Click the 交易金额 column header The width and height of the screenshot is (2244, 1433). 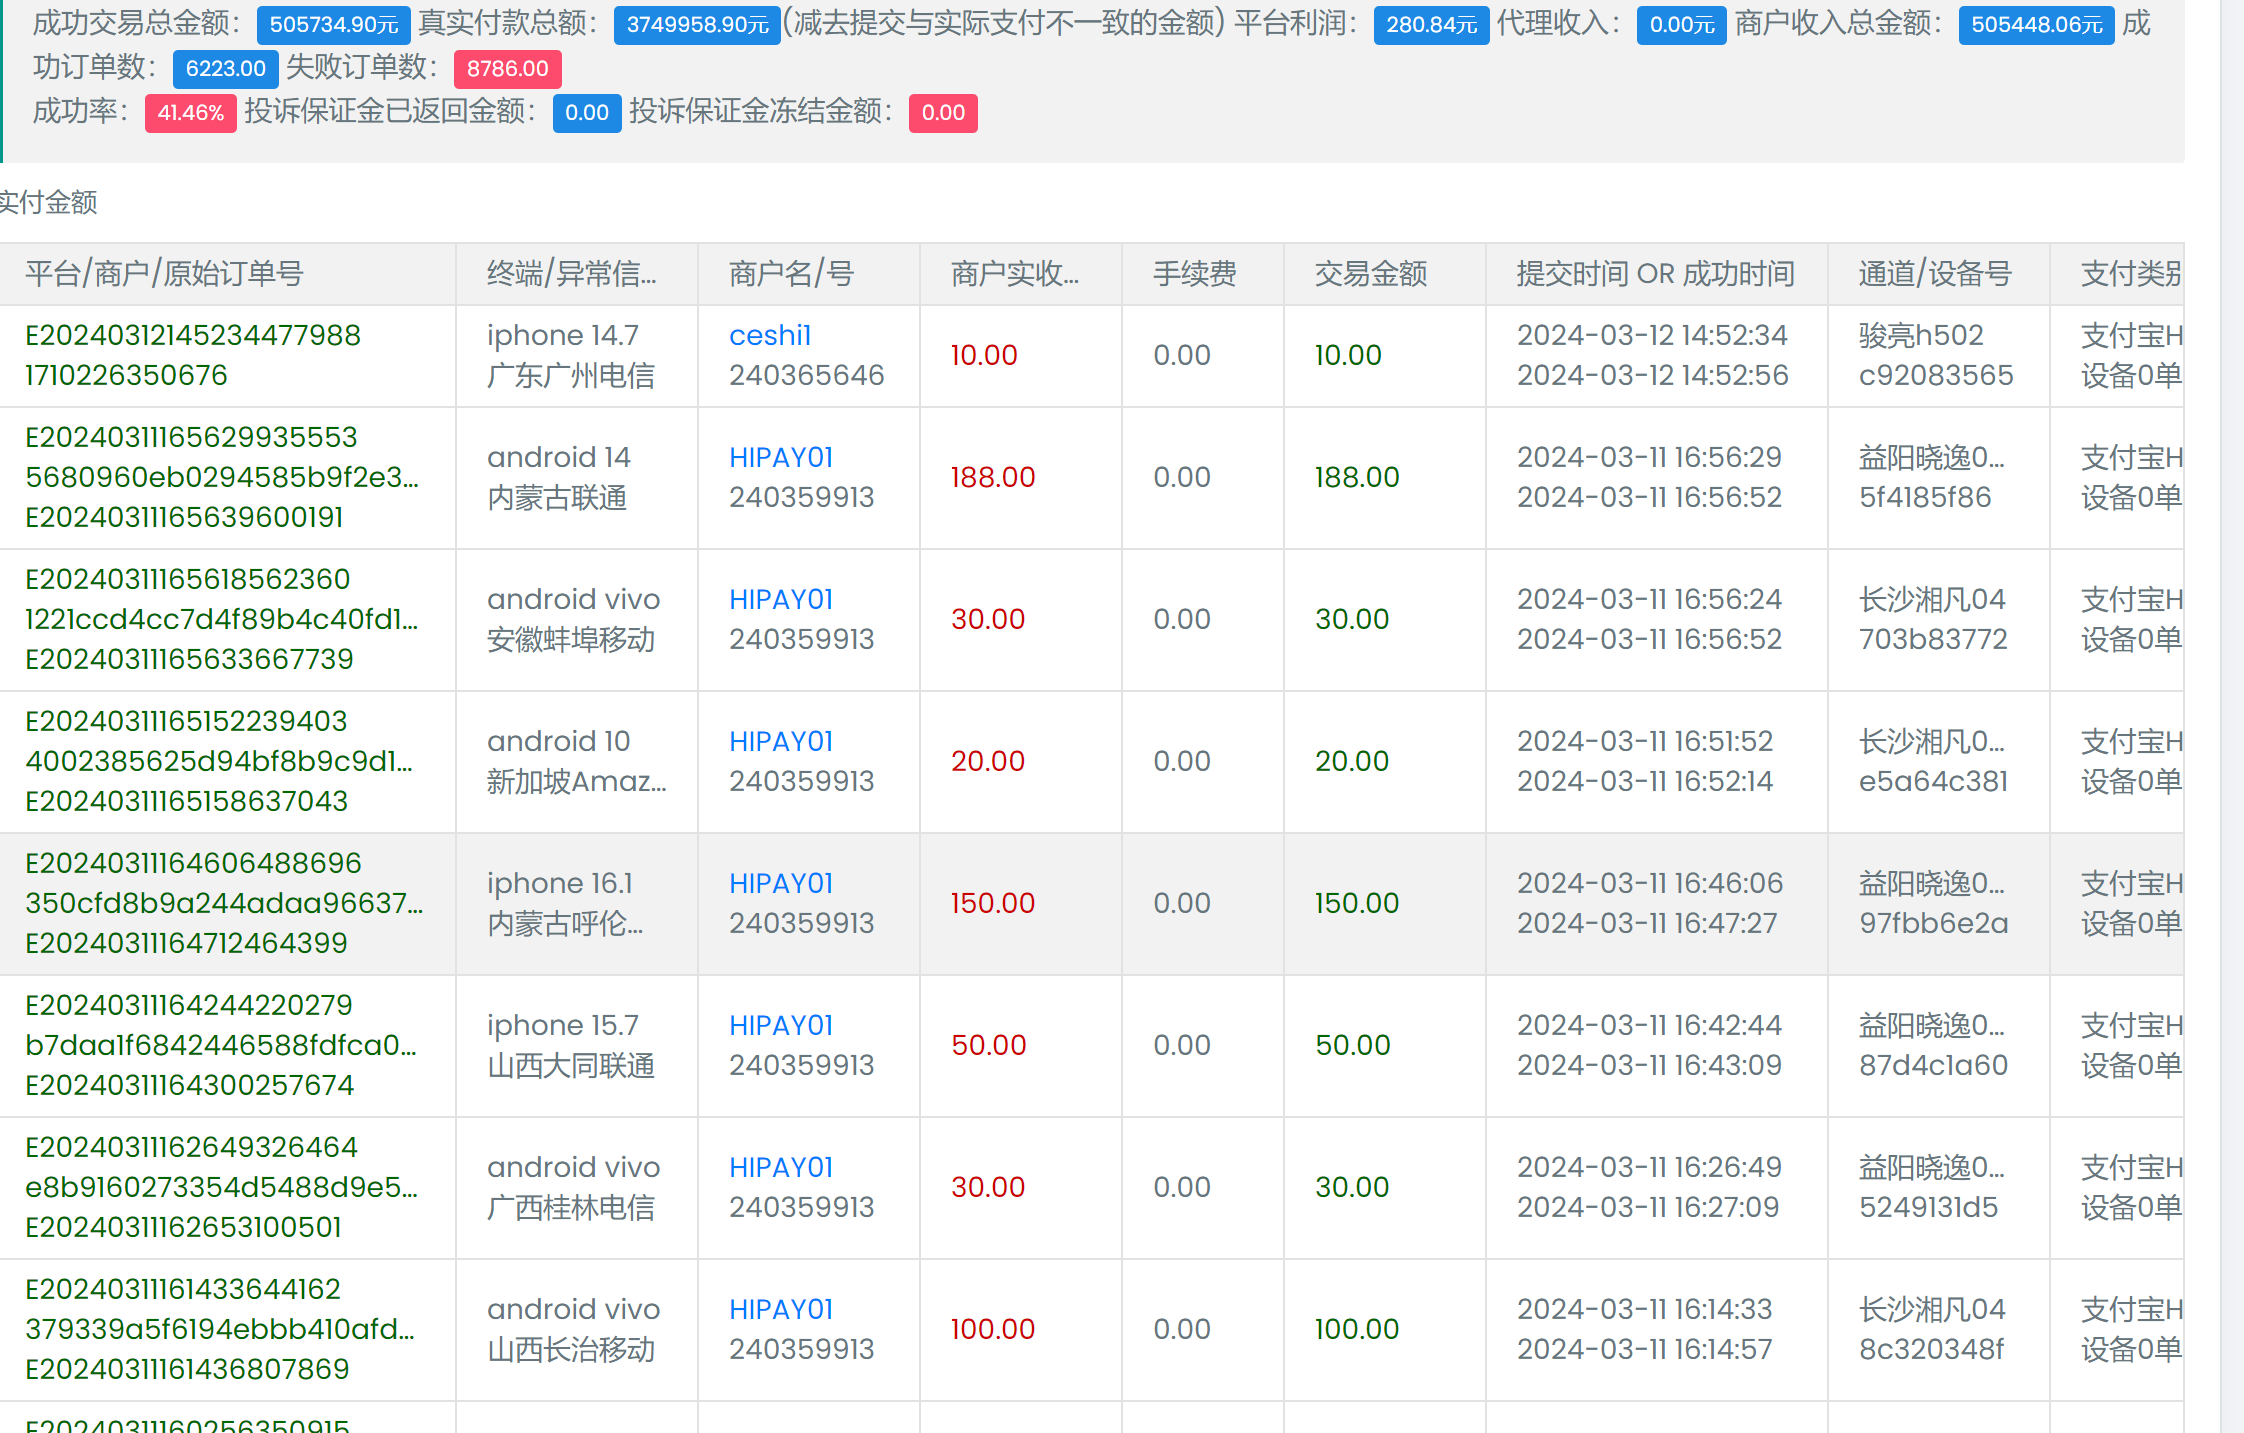[1370, 273]
